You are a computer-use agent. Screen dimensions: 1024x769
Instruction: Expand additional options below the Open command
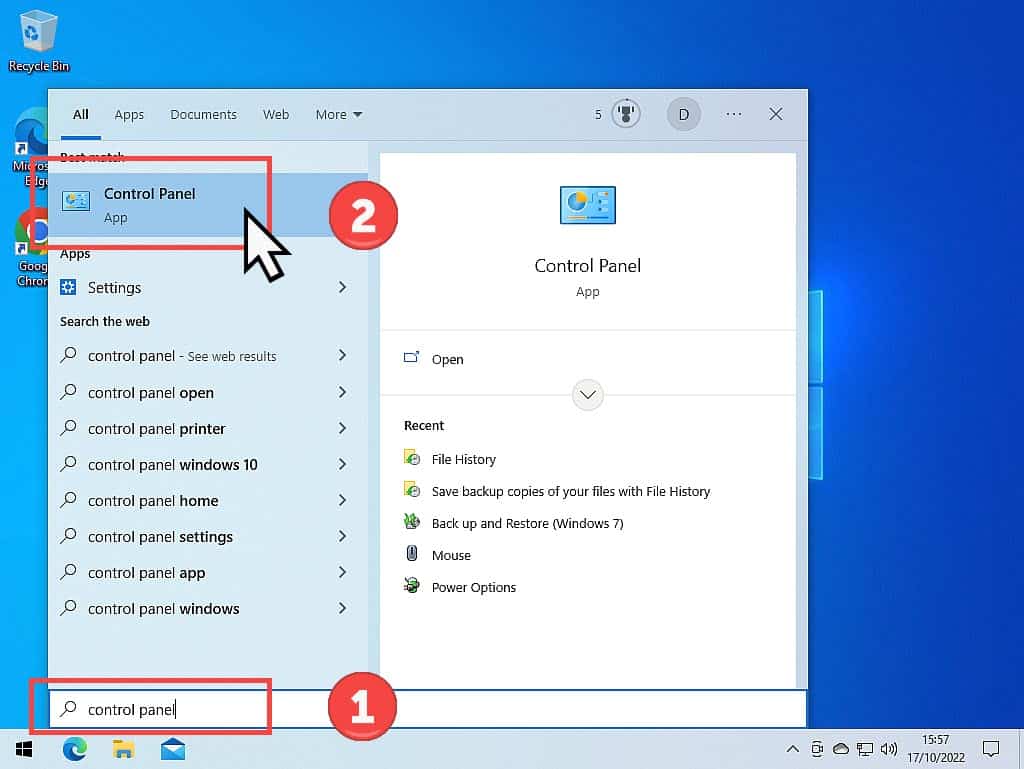pos(587,394)
